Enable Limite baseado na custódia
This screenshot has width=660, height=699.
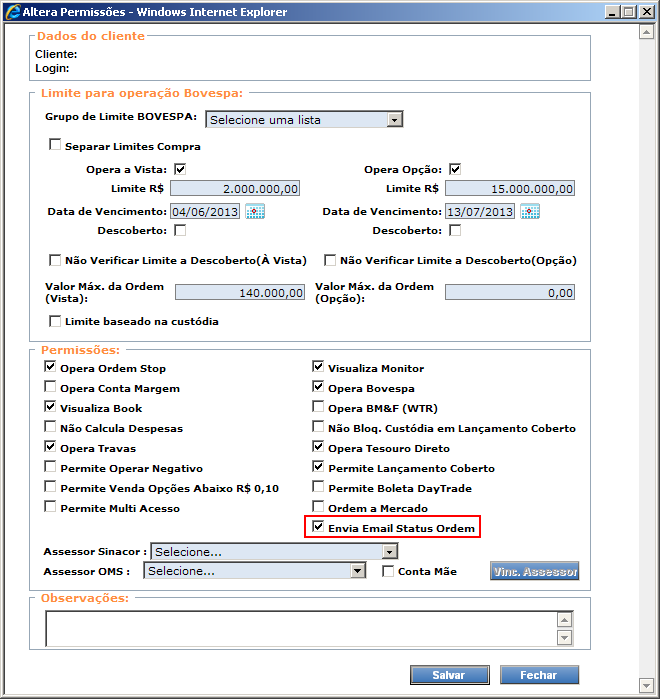pos(55,321)
